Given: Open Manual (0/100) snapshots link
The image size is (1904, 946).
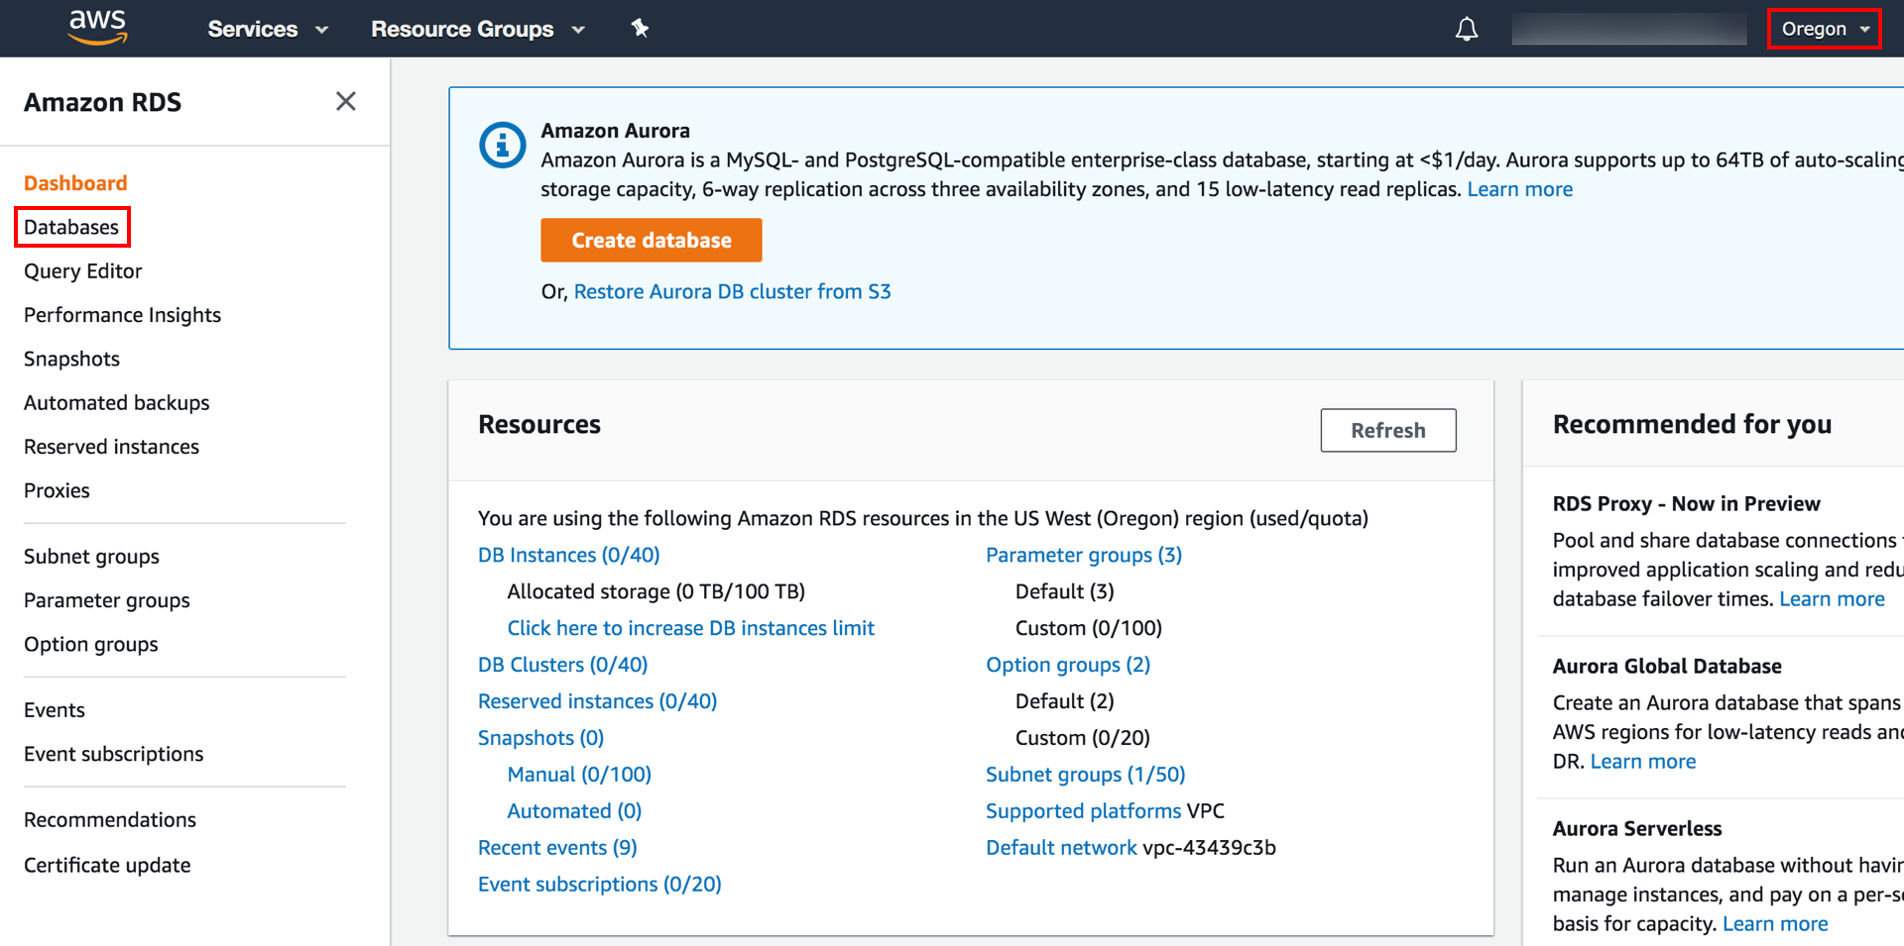Looking at the screenshot, I should 579,775.
